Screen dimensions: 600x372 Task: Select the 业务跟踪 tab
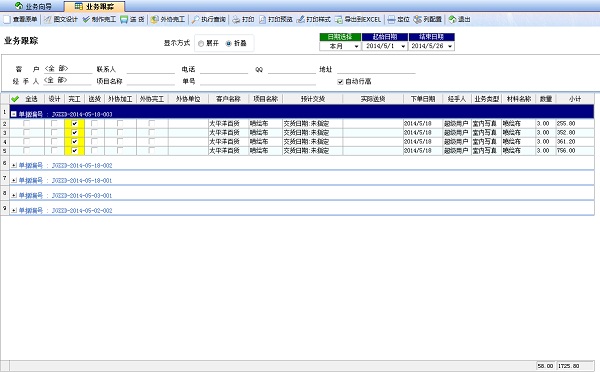click(x=94, y=7)
